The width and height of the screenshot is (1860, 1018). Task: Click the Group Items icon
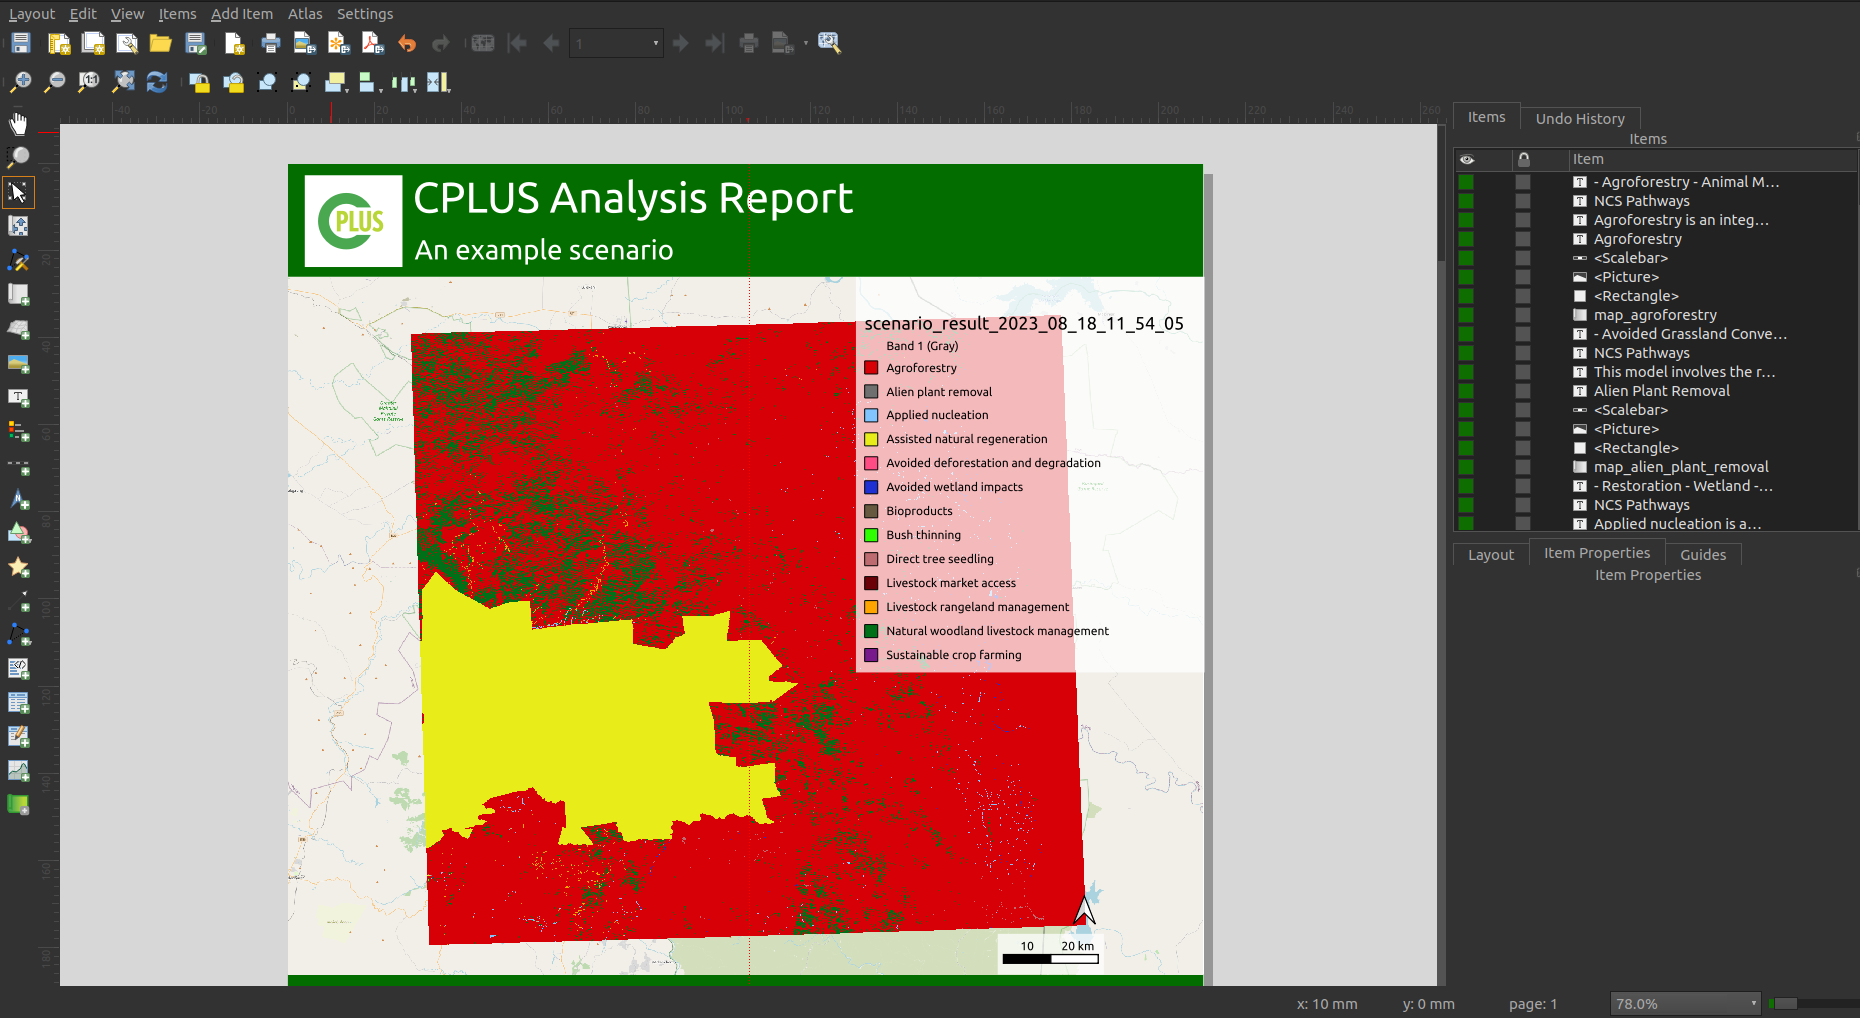point(267,82)
